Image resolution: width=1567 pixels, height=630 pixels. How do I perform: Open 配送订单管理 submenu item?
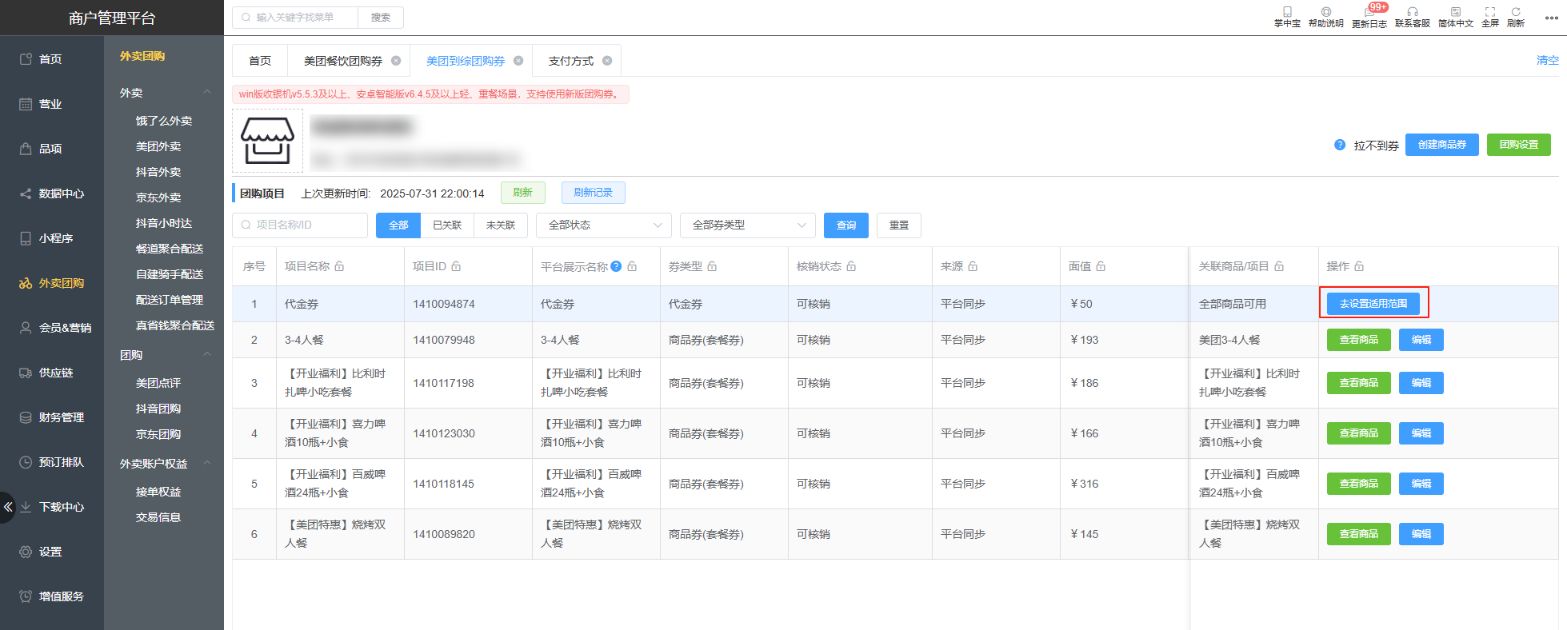169,299
